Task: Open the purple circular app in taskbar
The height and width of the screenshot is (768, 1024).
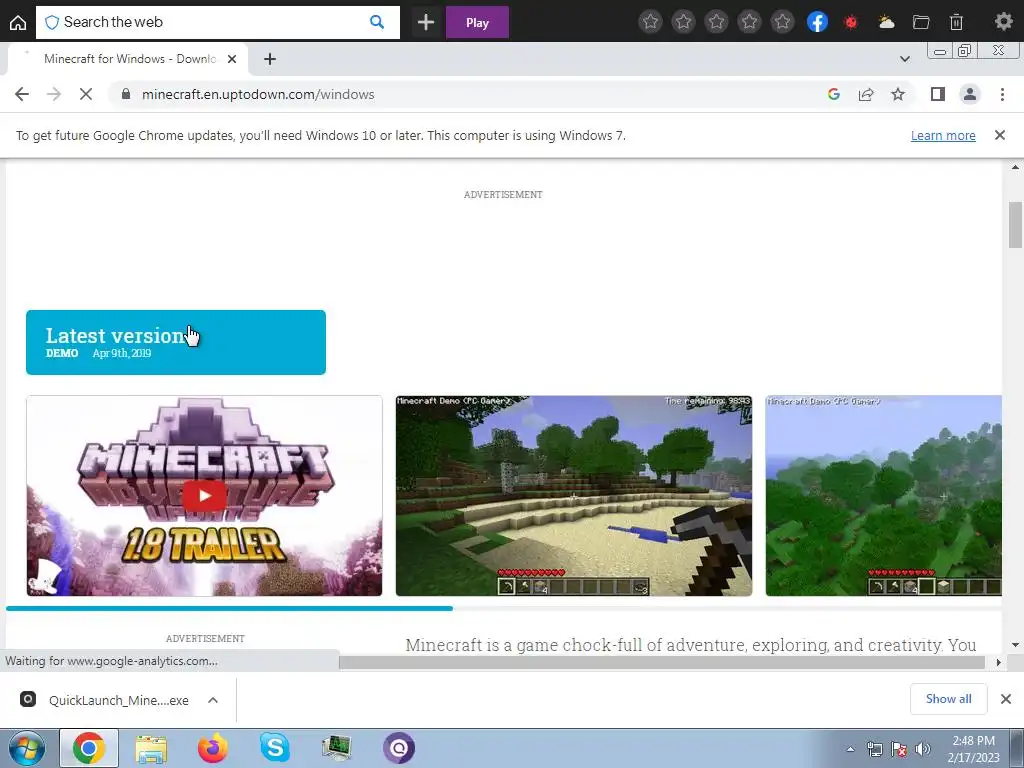Action: tap(399, 748)
